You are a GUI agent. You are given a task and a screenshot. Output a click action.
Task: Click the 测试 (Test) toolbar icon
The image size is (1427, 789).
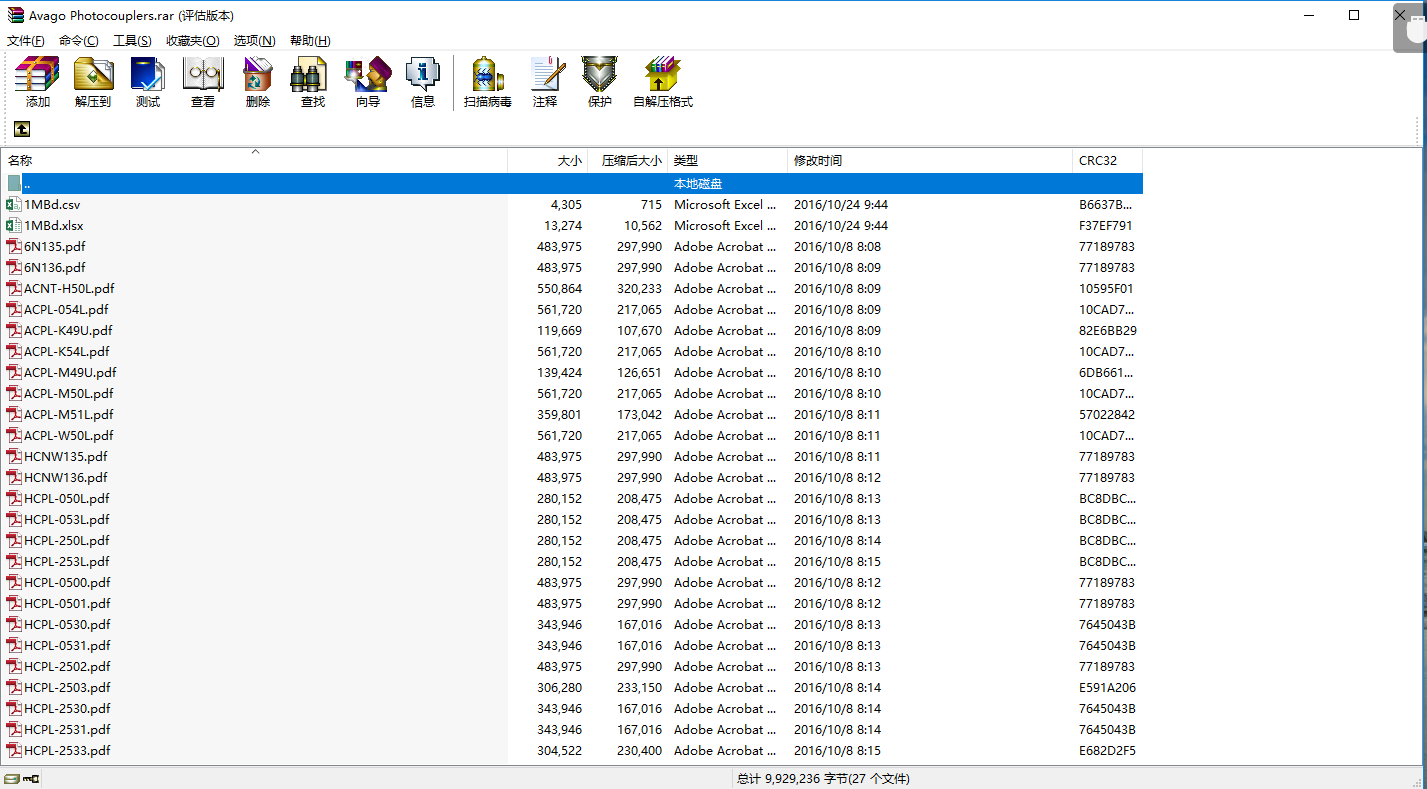148,75
